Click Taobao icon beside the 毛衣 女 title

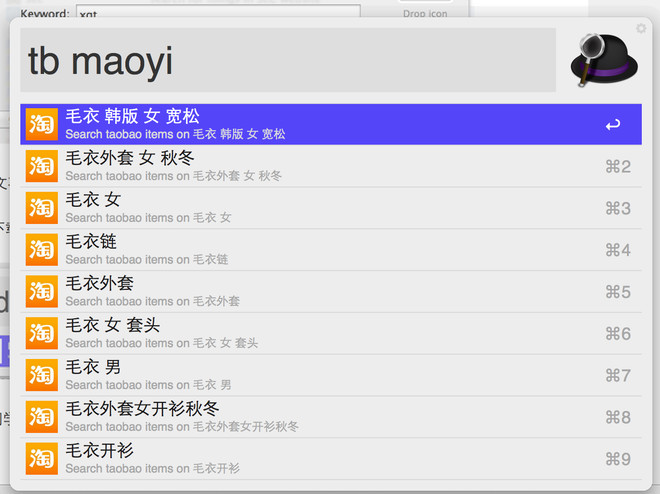(41, 208)
